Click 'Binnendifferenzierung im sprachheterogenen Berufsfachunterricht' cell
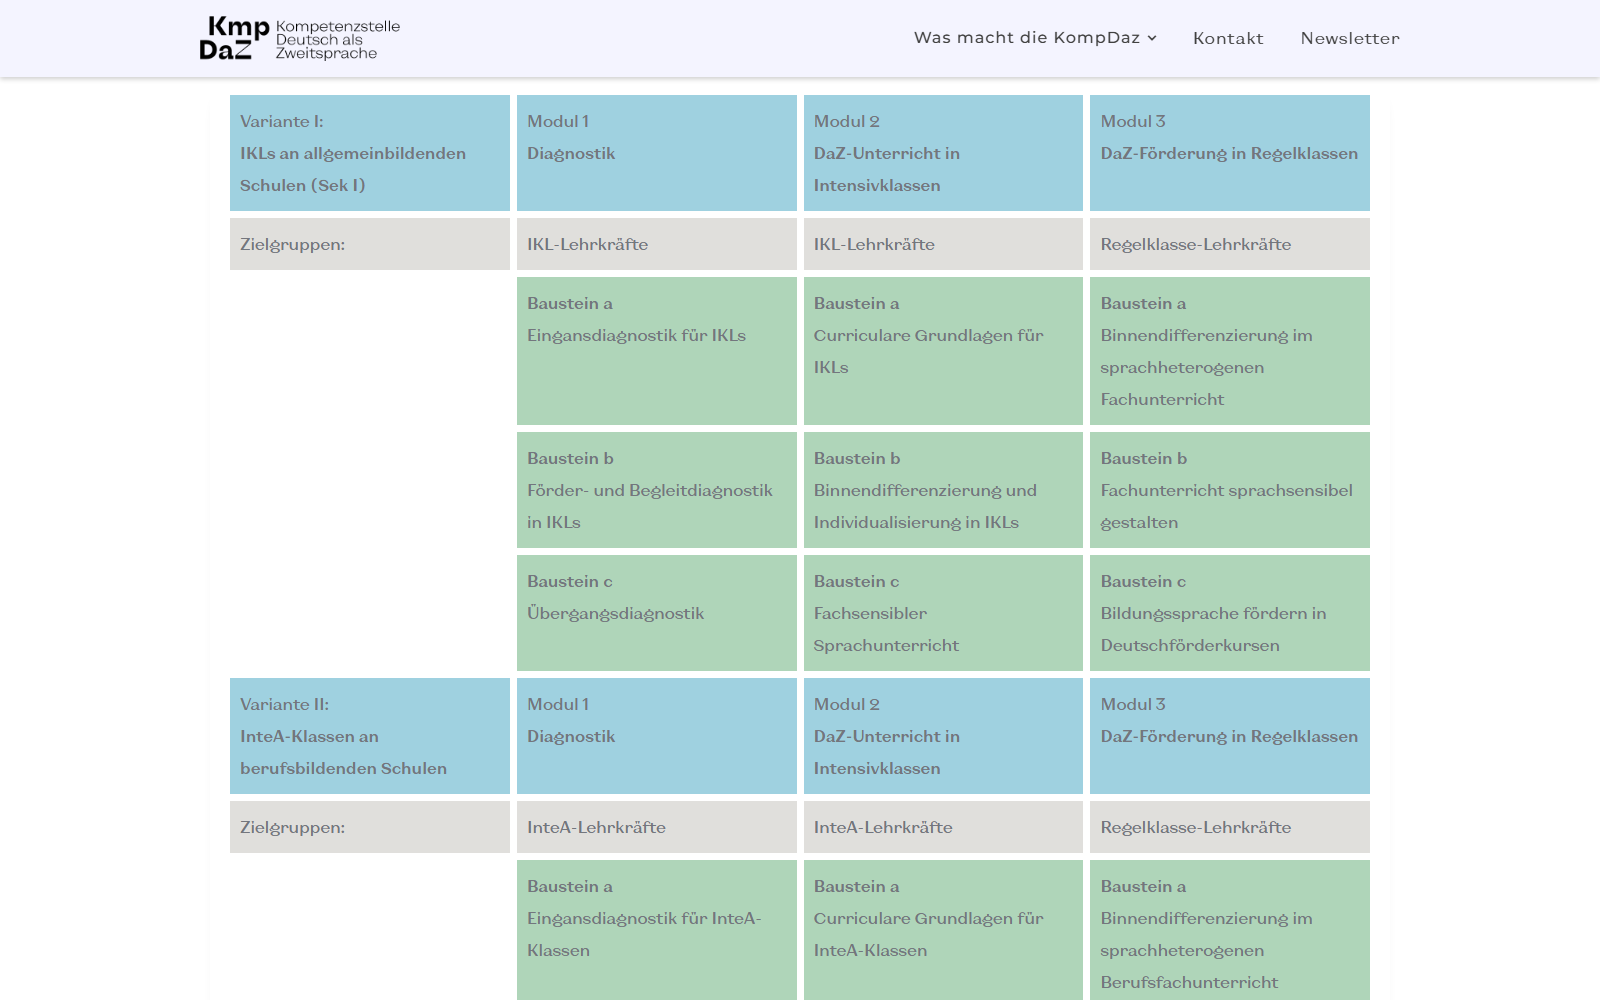 pyautogui.click(x=1230, y=930)
